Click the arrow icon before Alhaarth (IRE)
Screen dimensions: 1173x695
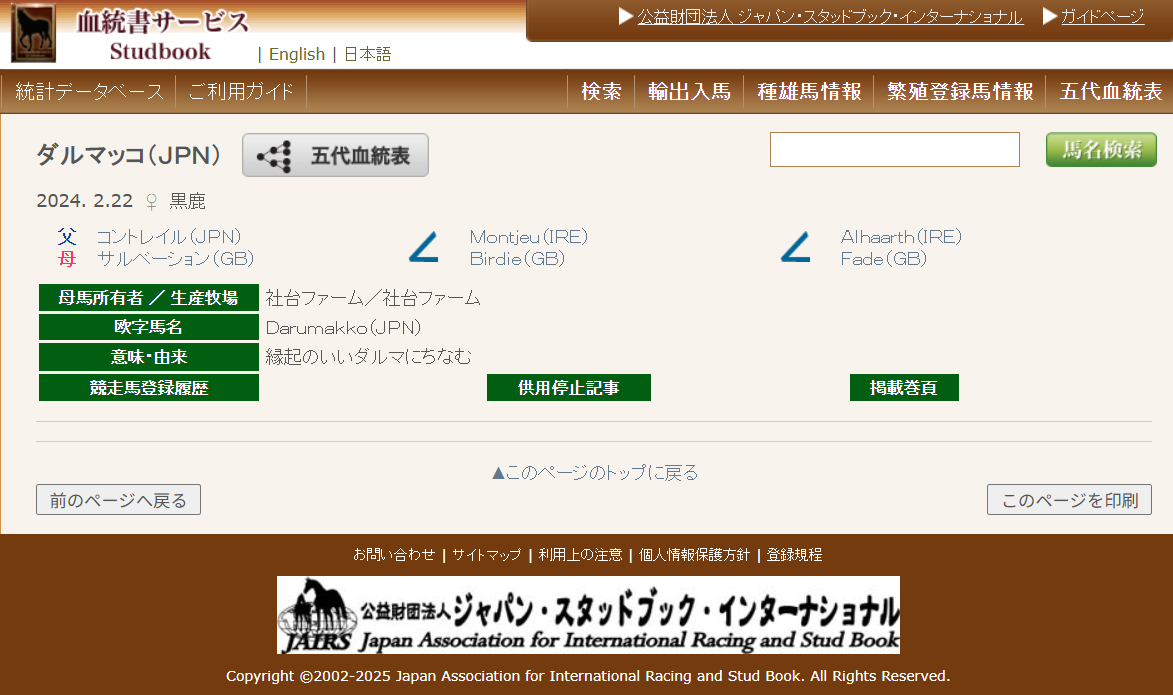795,248
